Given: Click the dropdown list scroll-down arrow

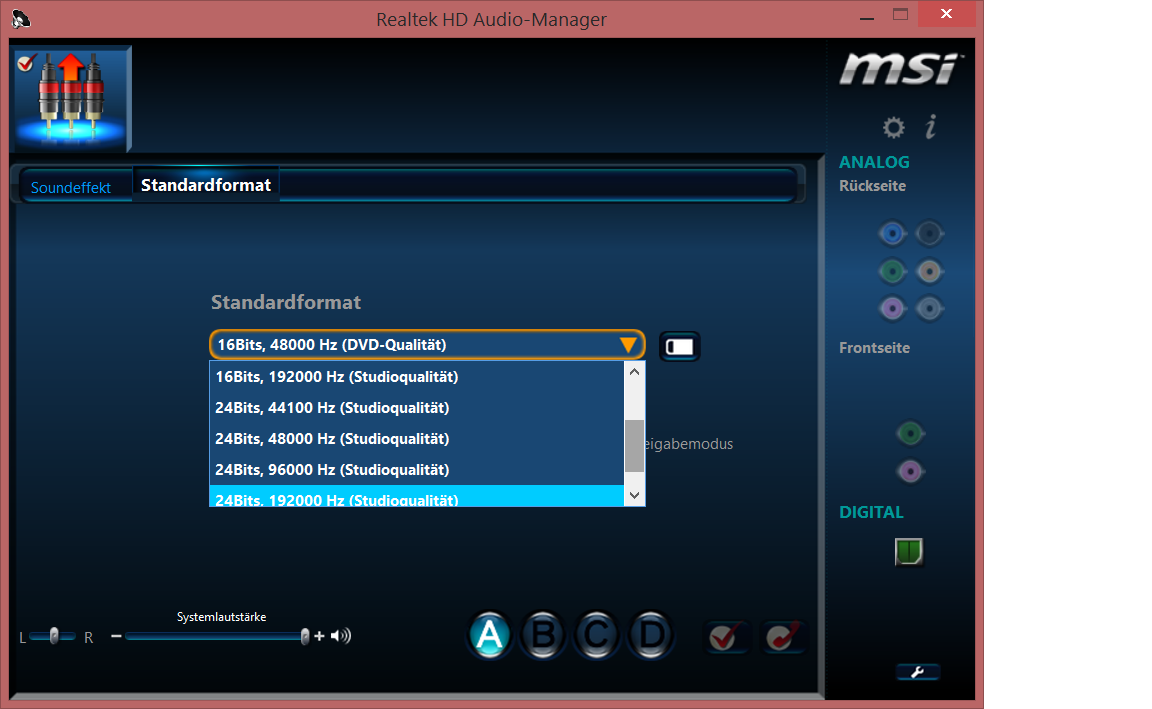Looking at the screenshot, I should [x=635, y=495].
